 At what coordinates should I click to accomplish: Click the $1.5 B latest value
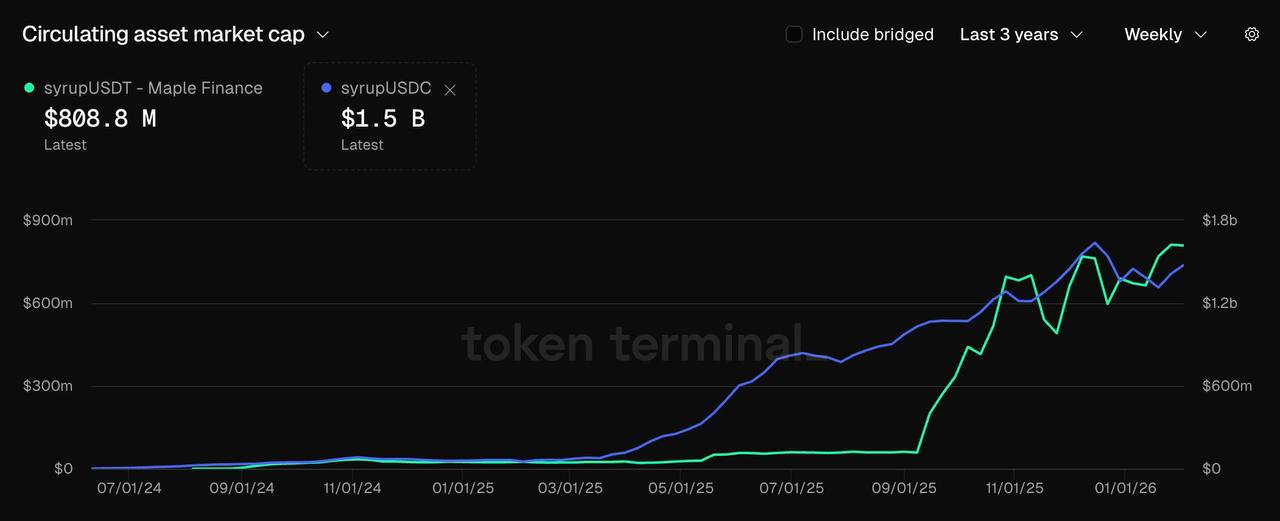(383, 119)
